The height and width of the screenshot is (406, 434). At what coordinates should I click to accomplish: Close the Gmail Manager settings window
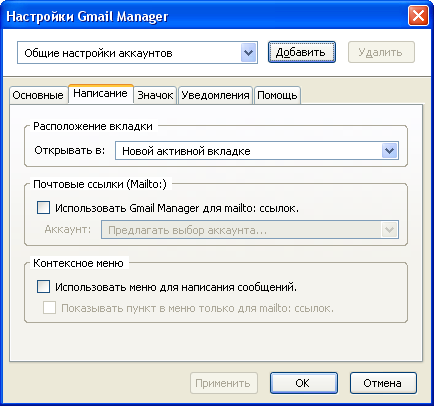[x=418, y=16]
